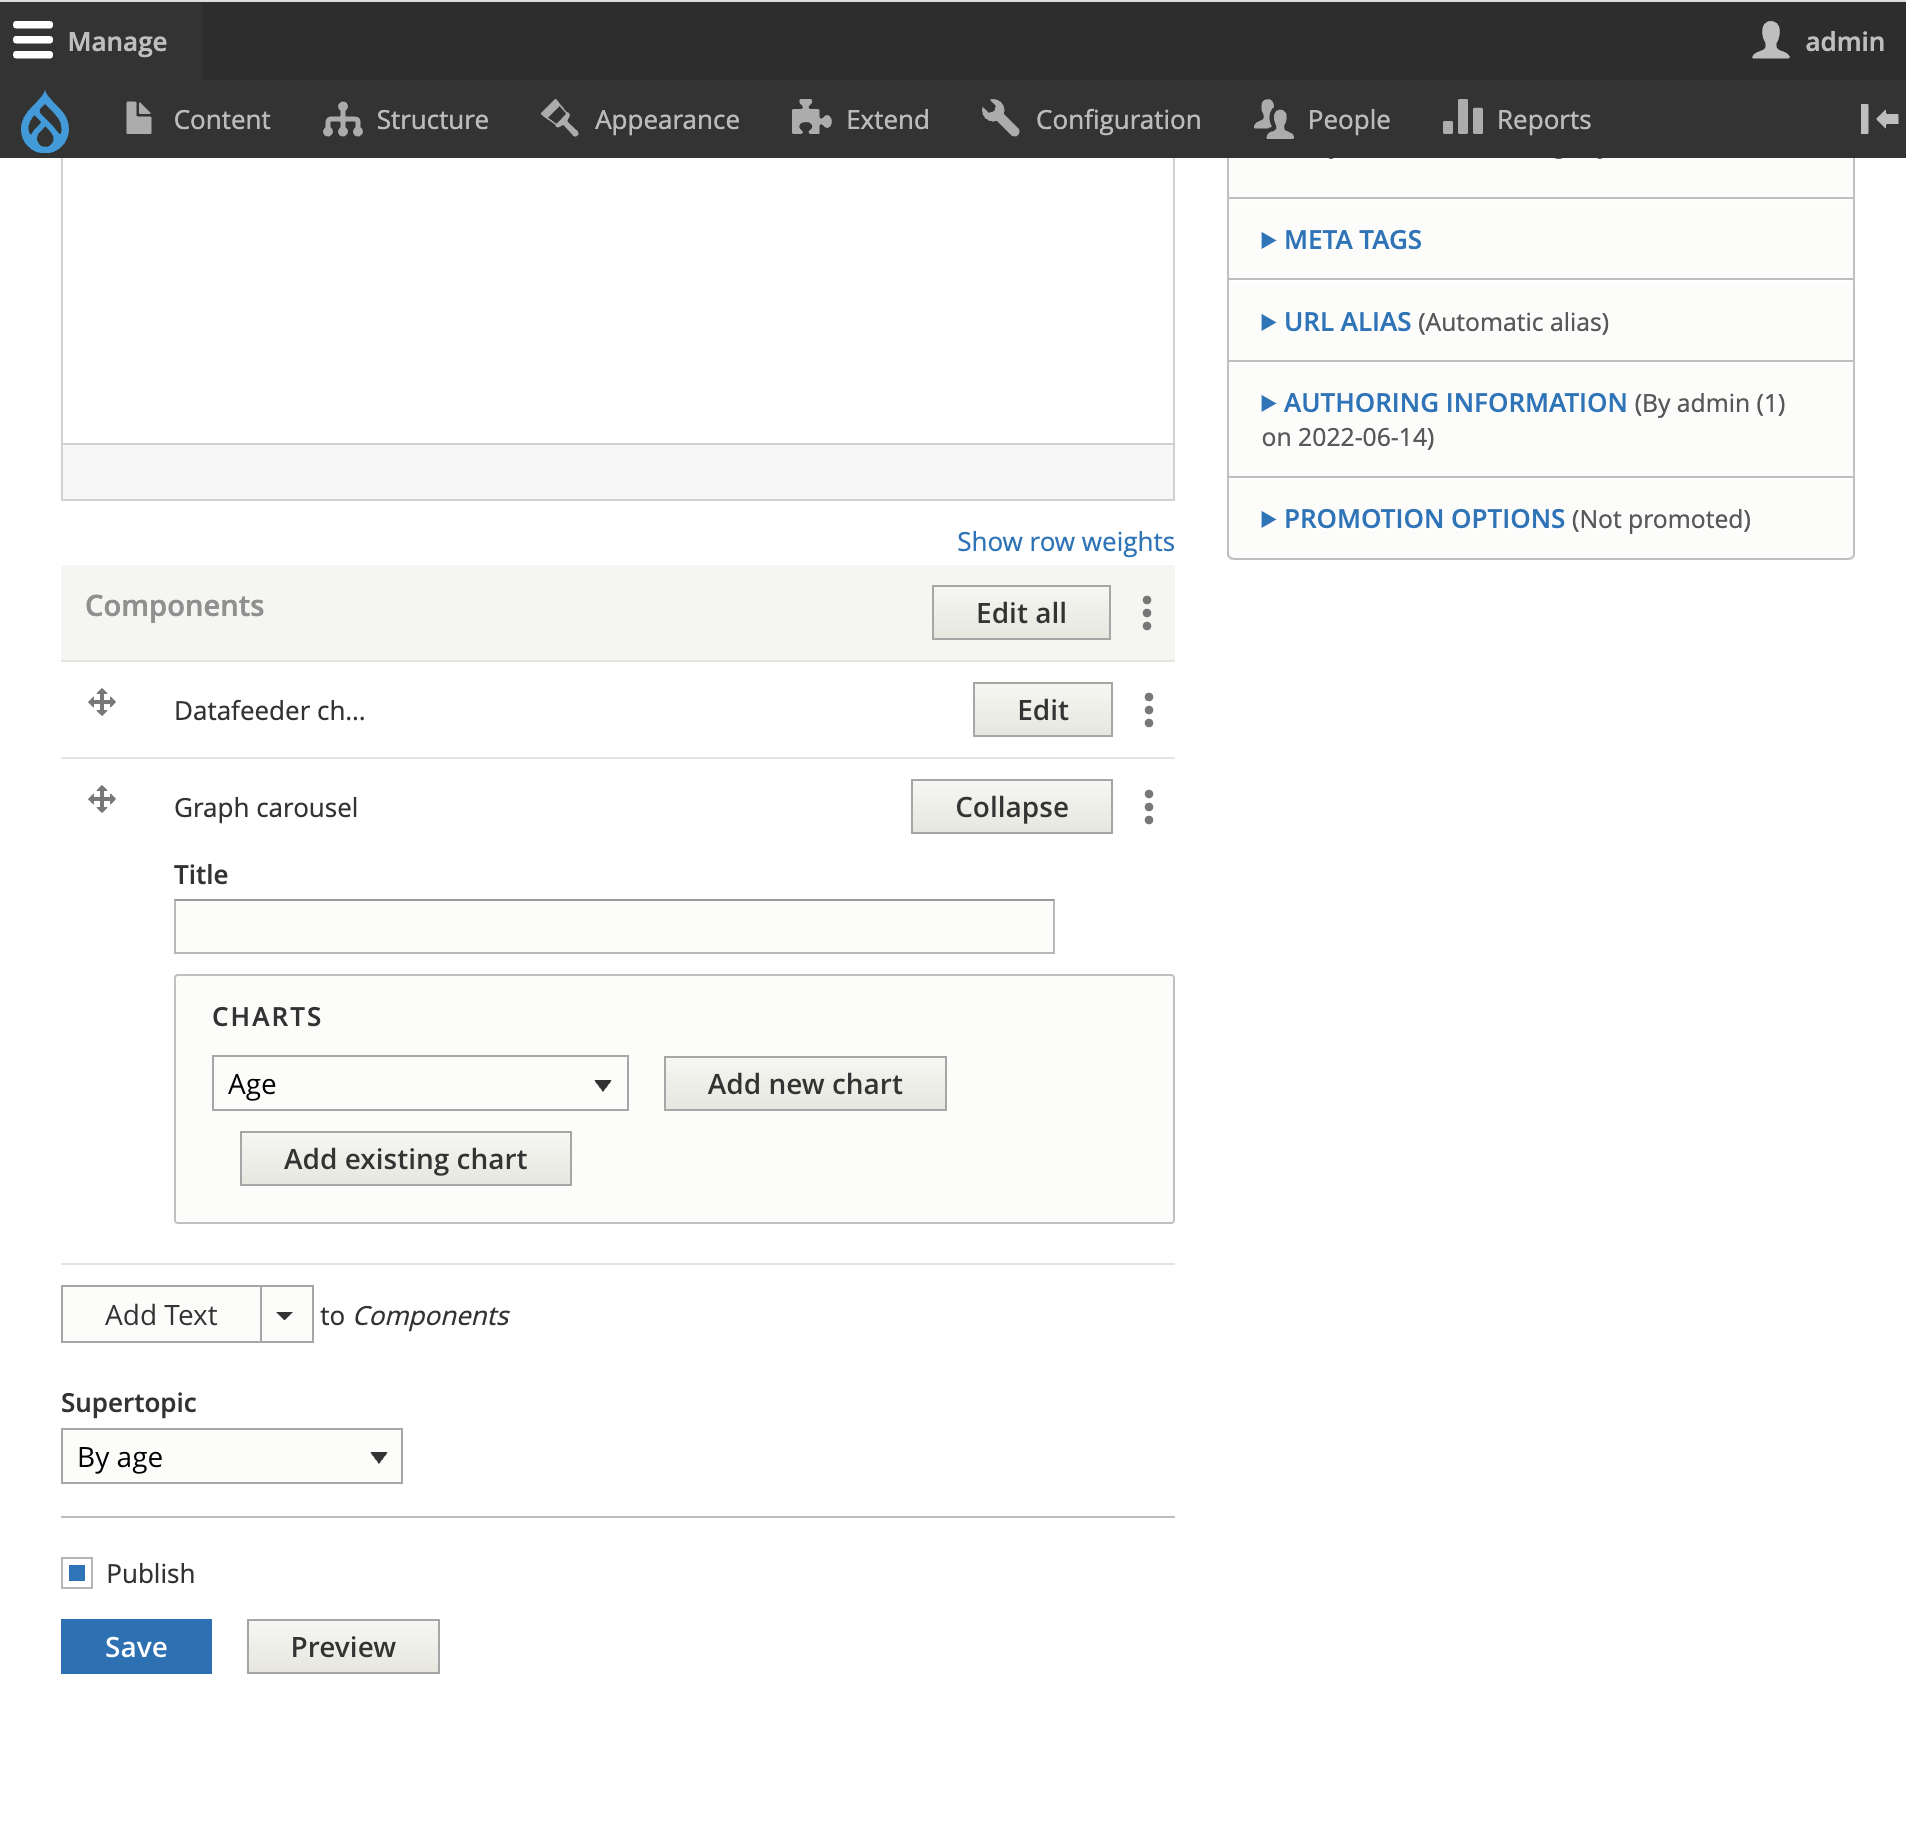Uncheck the Publish checkbox

click(x=76, y=1573)
